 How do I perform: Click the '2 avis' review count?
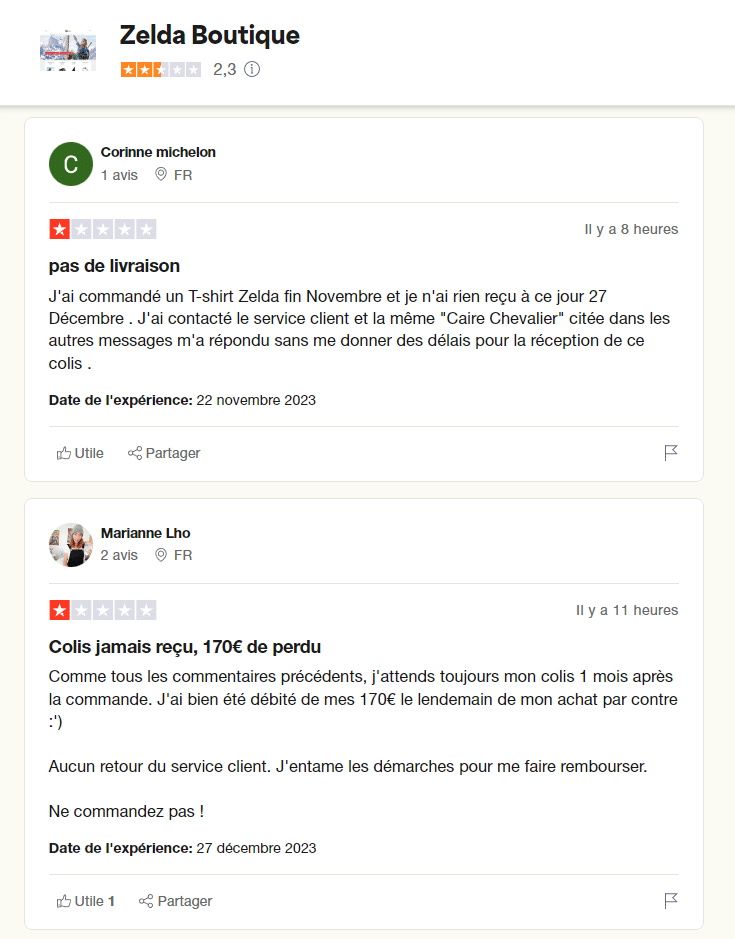119,555
